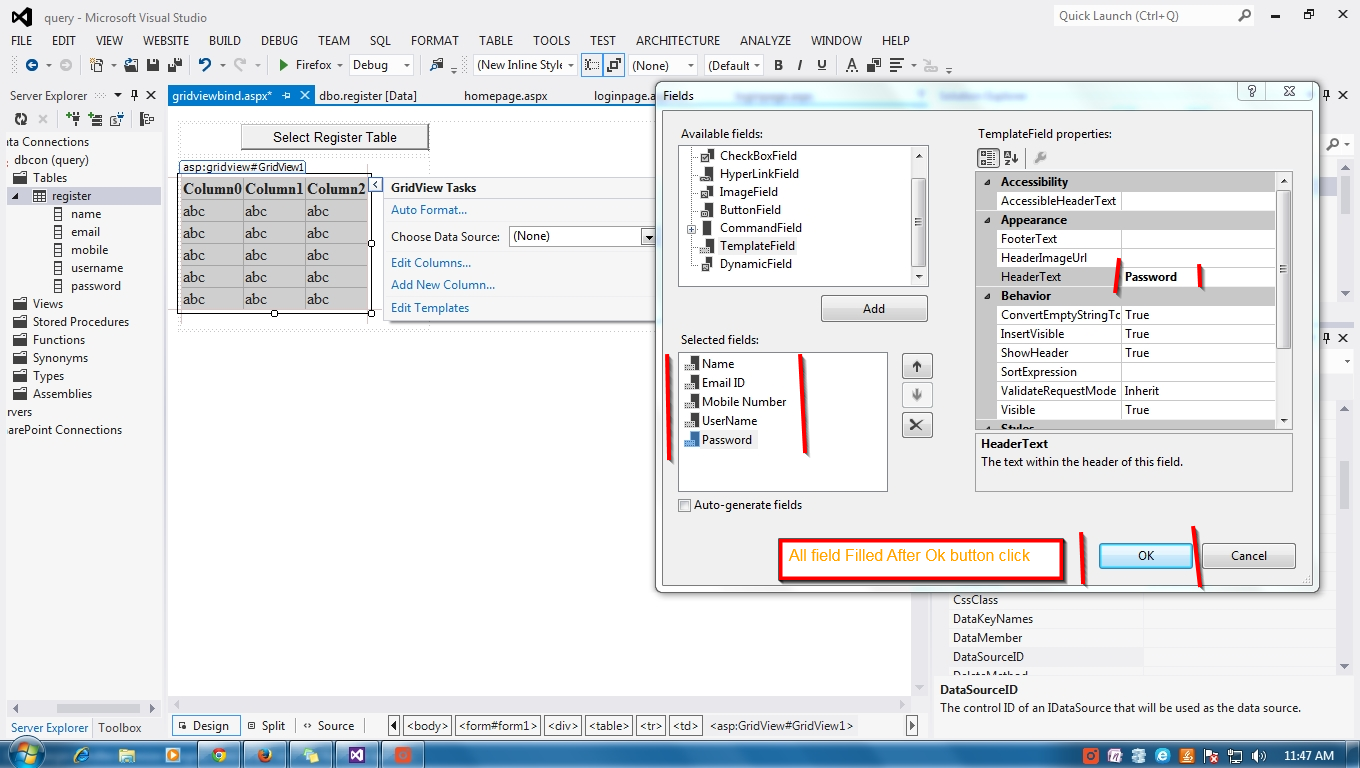Enable the Auto-generate fields checkbox
The width and height of the screenshot is (1360, 768).
(x=685, y=505)
